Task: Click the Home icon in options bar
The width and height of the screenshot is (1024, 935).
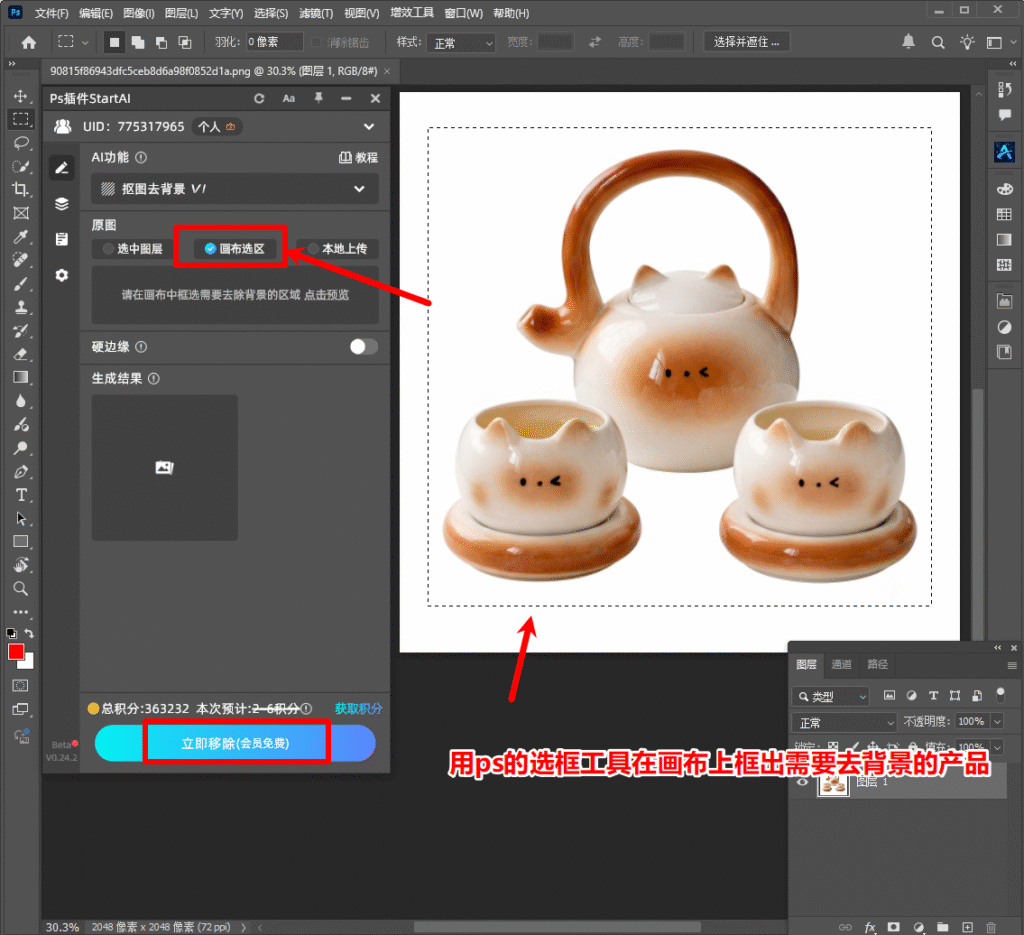Action: click(x=28, y=42)
